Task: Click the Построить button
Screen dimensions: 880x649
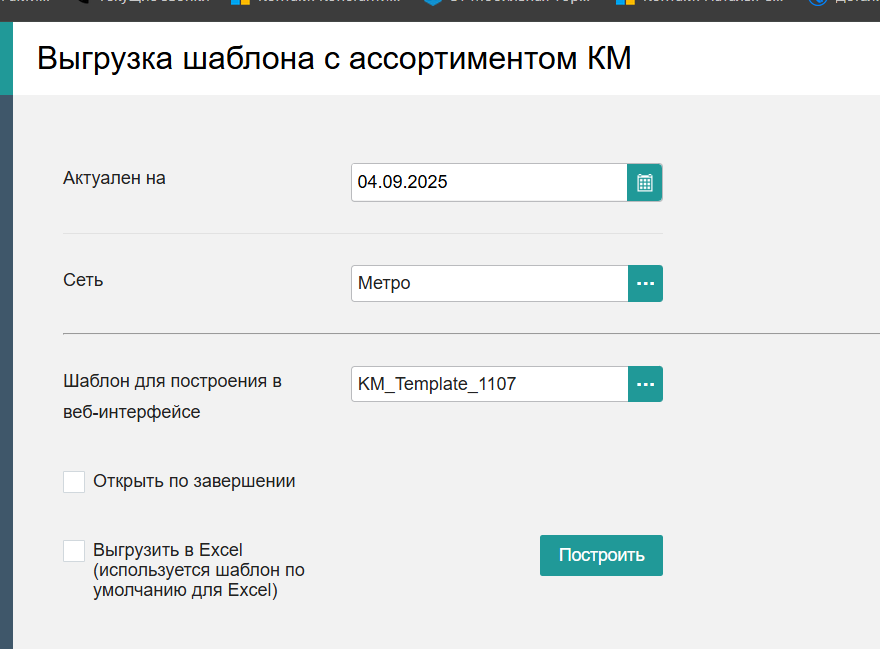Action: coord(601,555)
